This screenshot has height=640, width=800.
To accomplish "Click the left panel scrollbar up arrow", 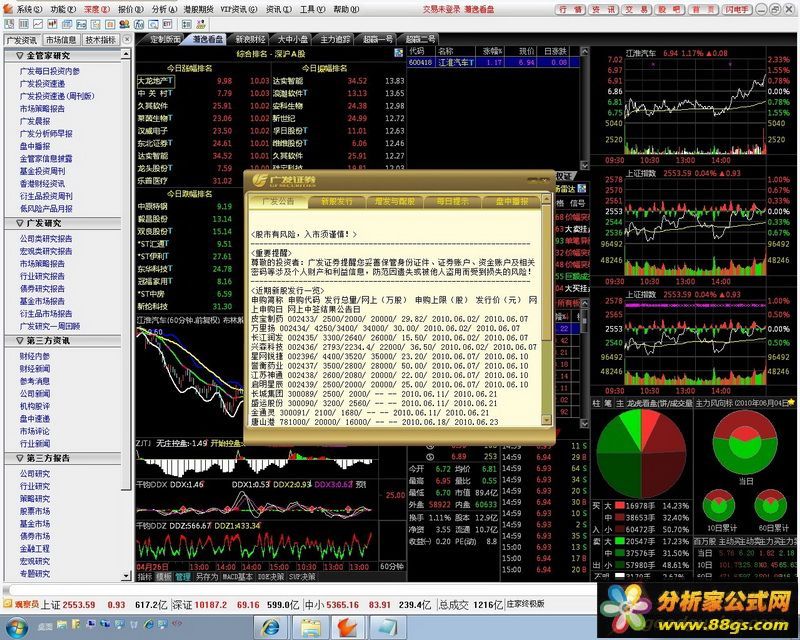I will tap(126, 54).
